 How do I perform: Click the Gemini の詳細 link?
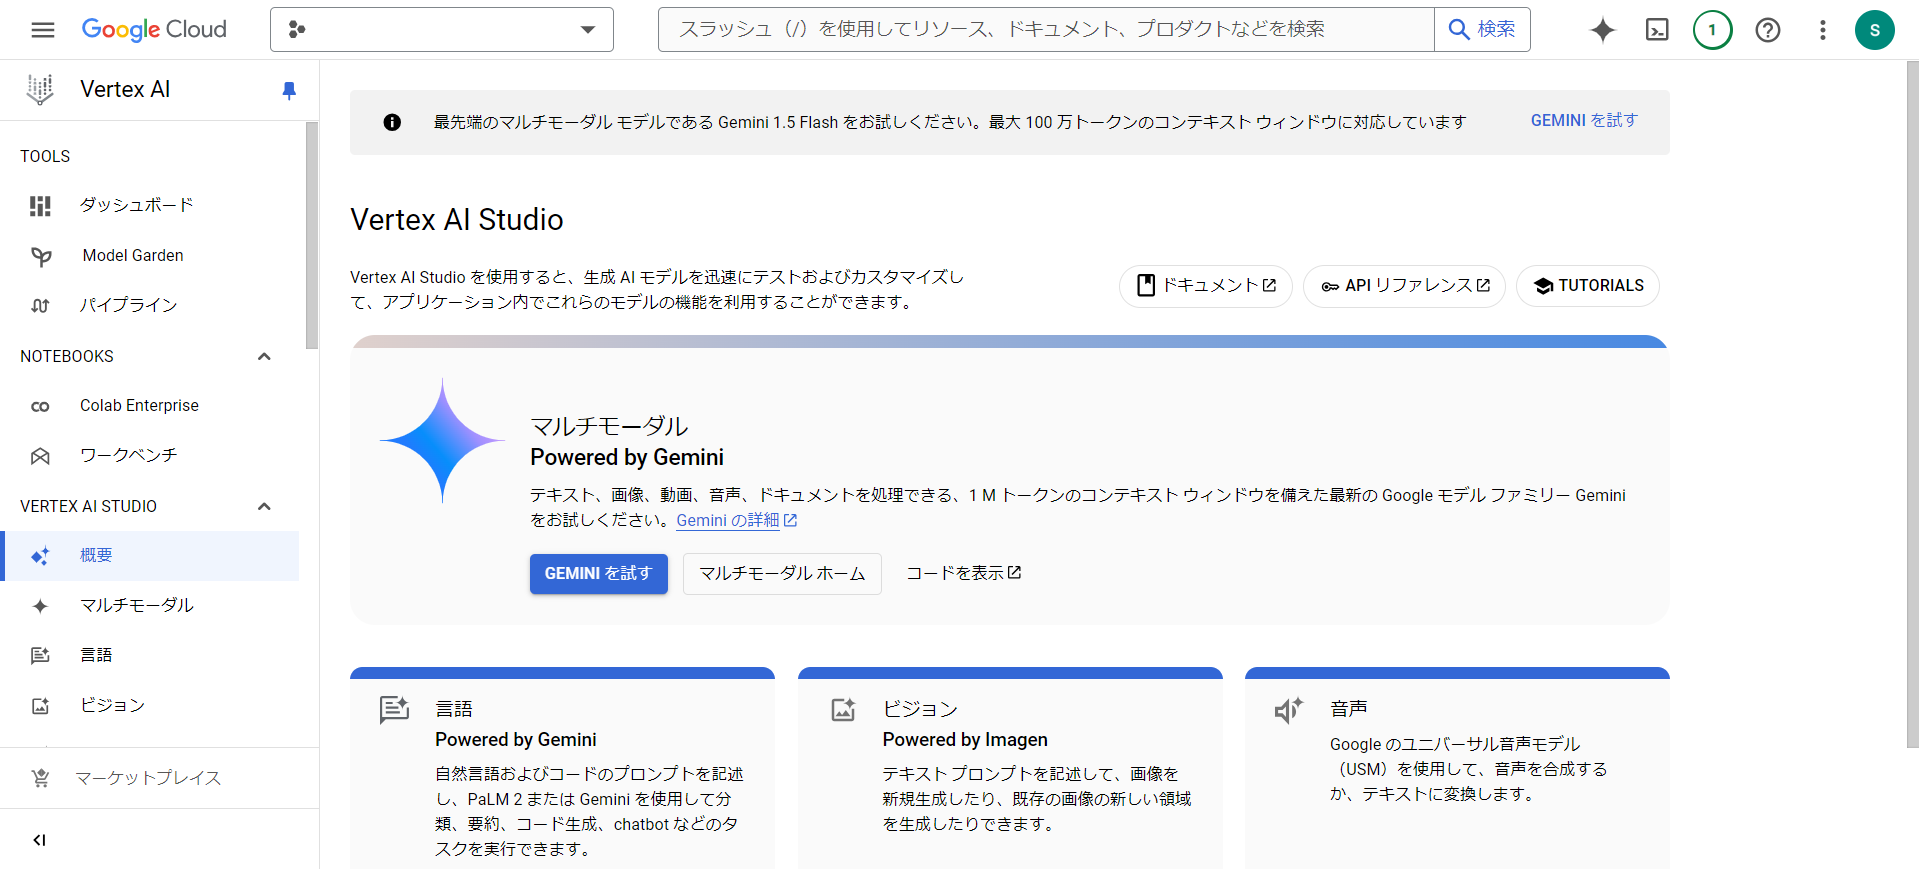(x=736, y=520)
